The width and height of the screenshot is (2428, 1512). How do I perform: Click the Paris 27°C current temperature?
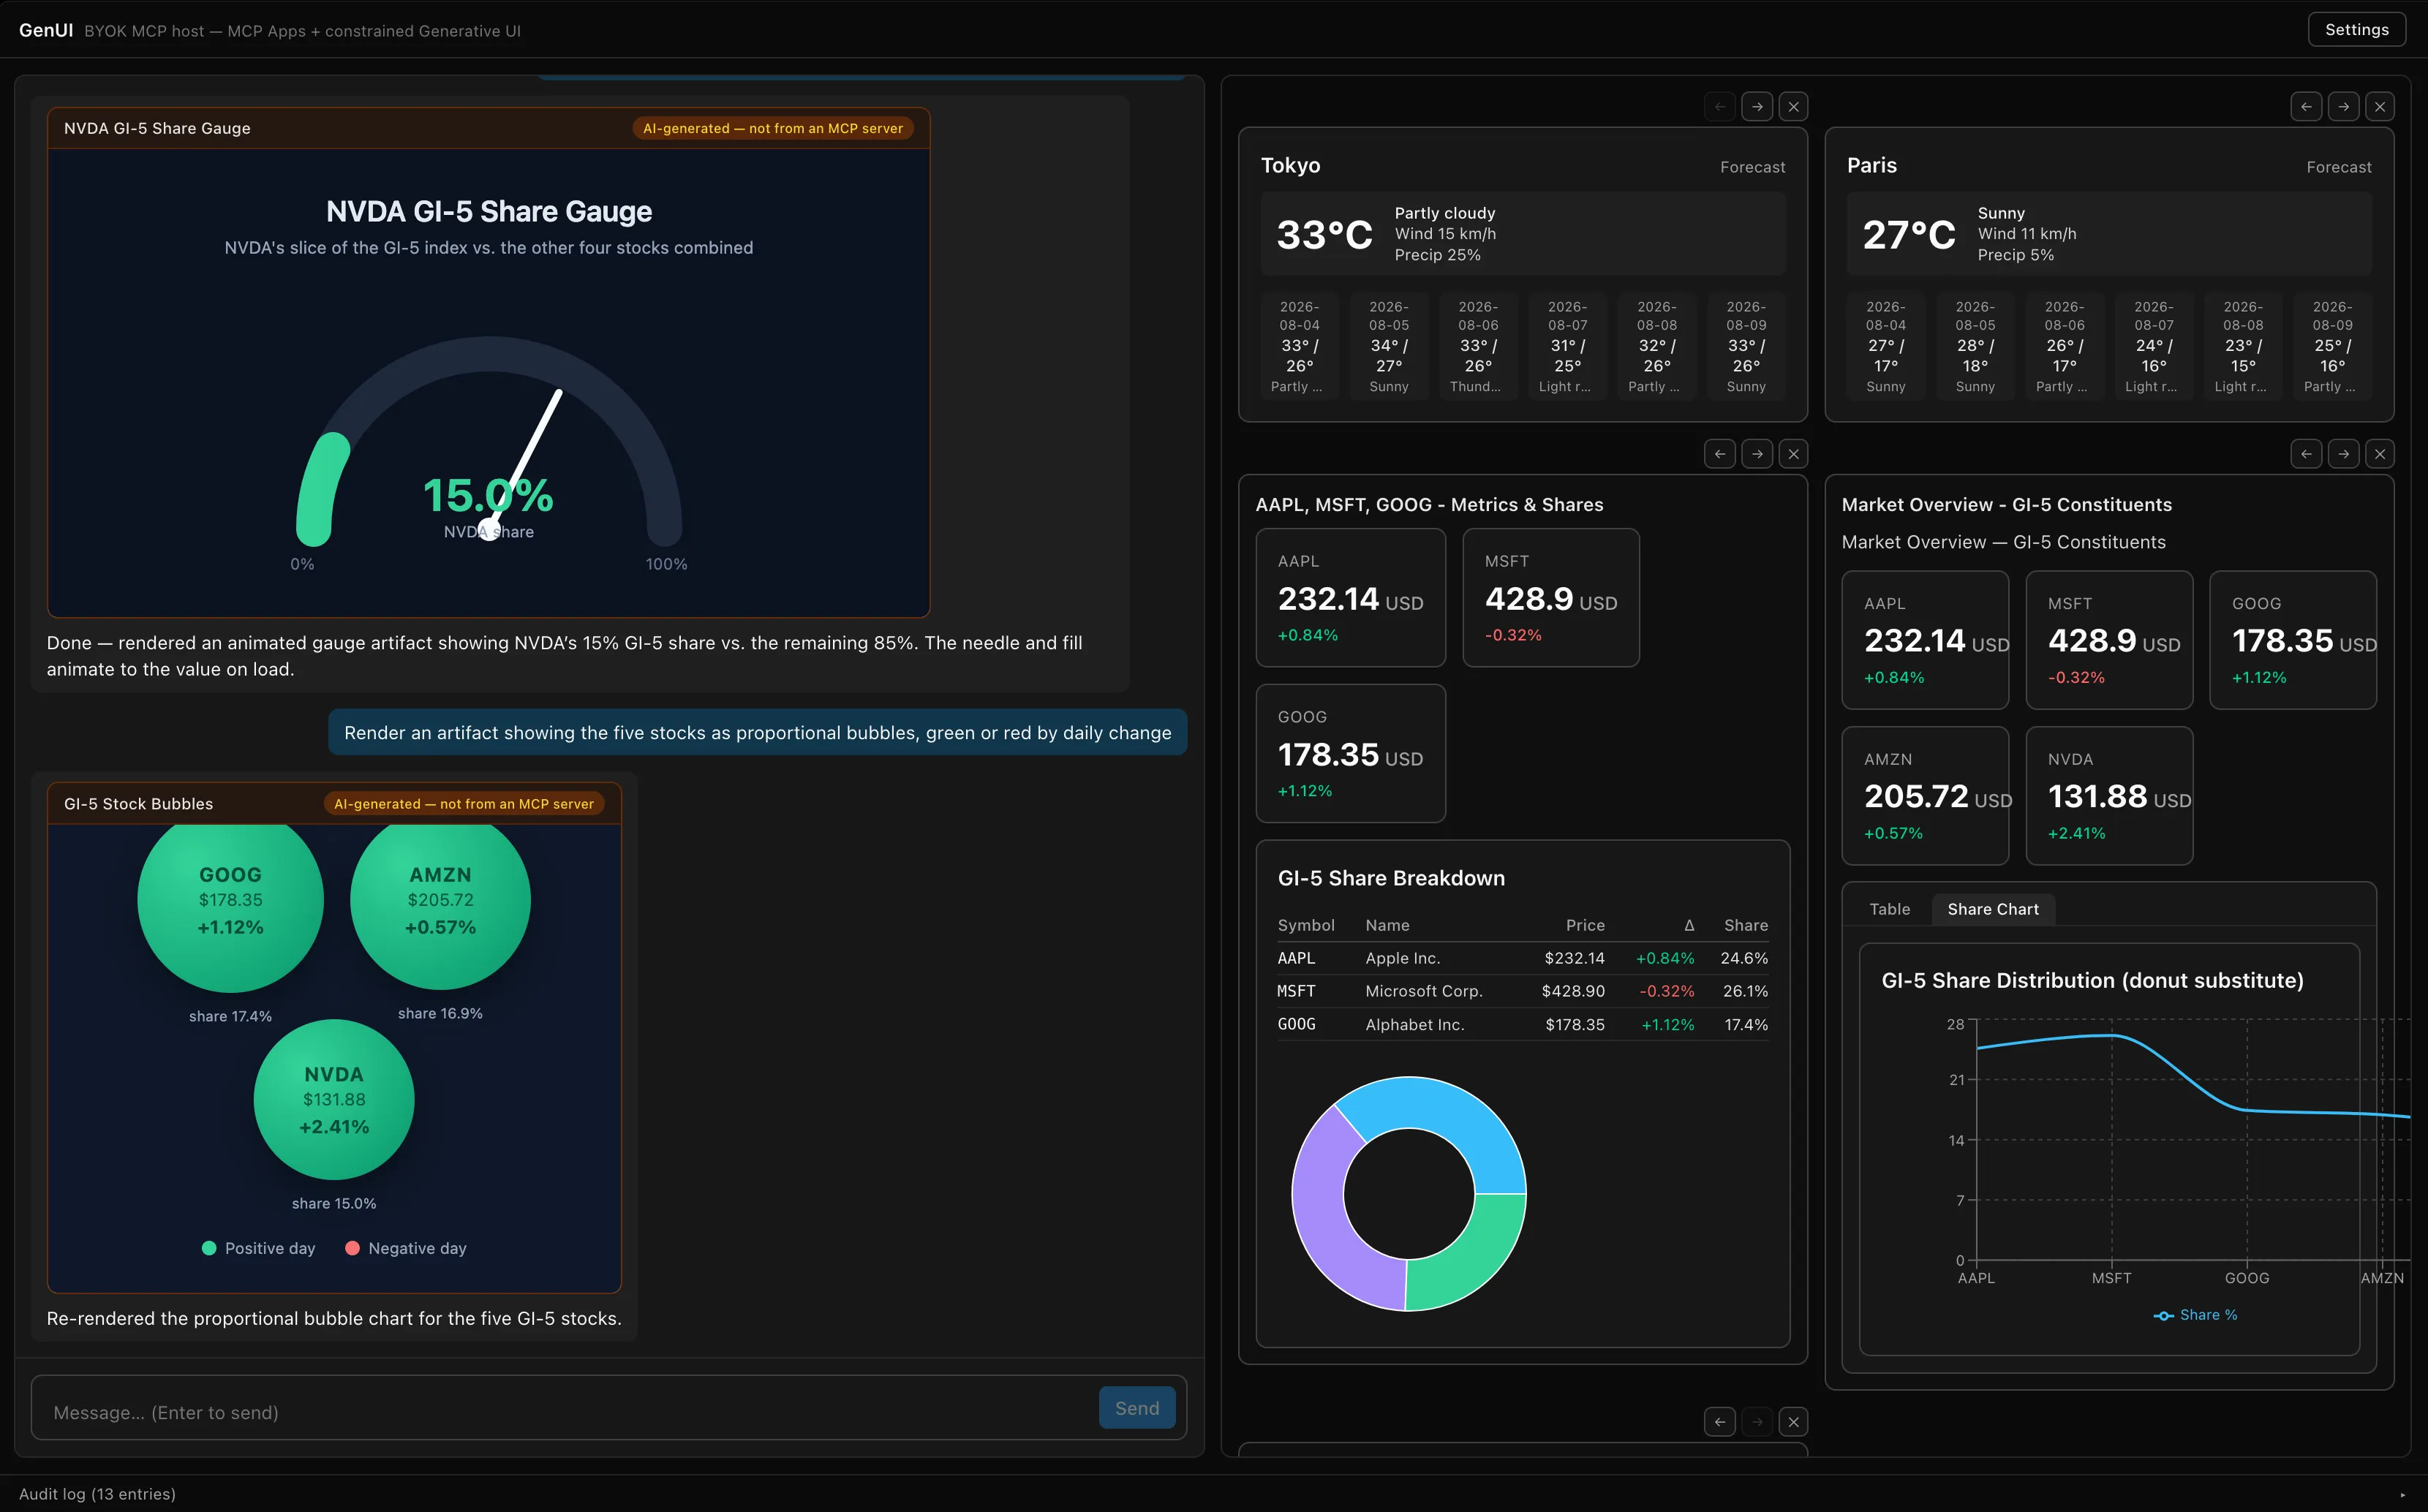tap(1909, 235)
